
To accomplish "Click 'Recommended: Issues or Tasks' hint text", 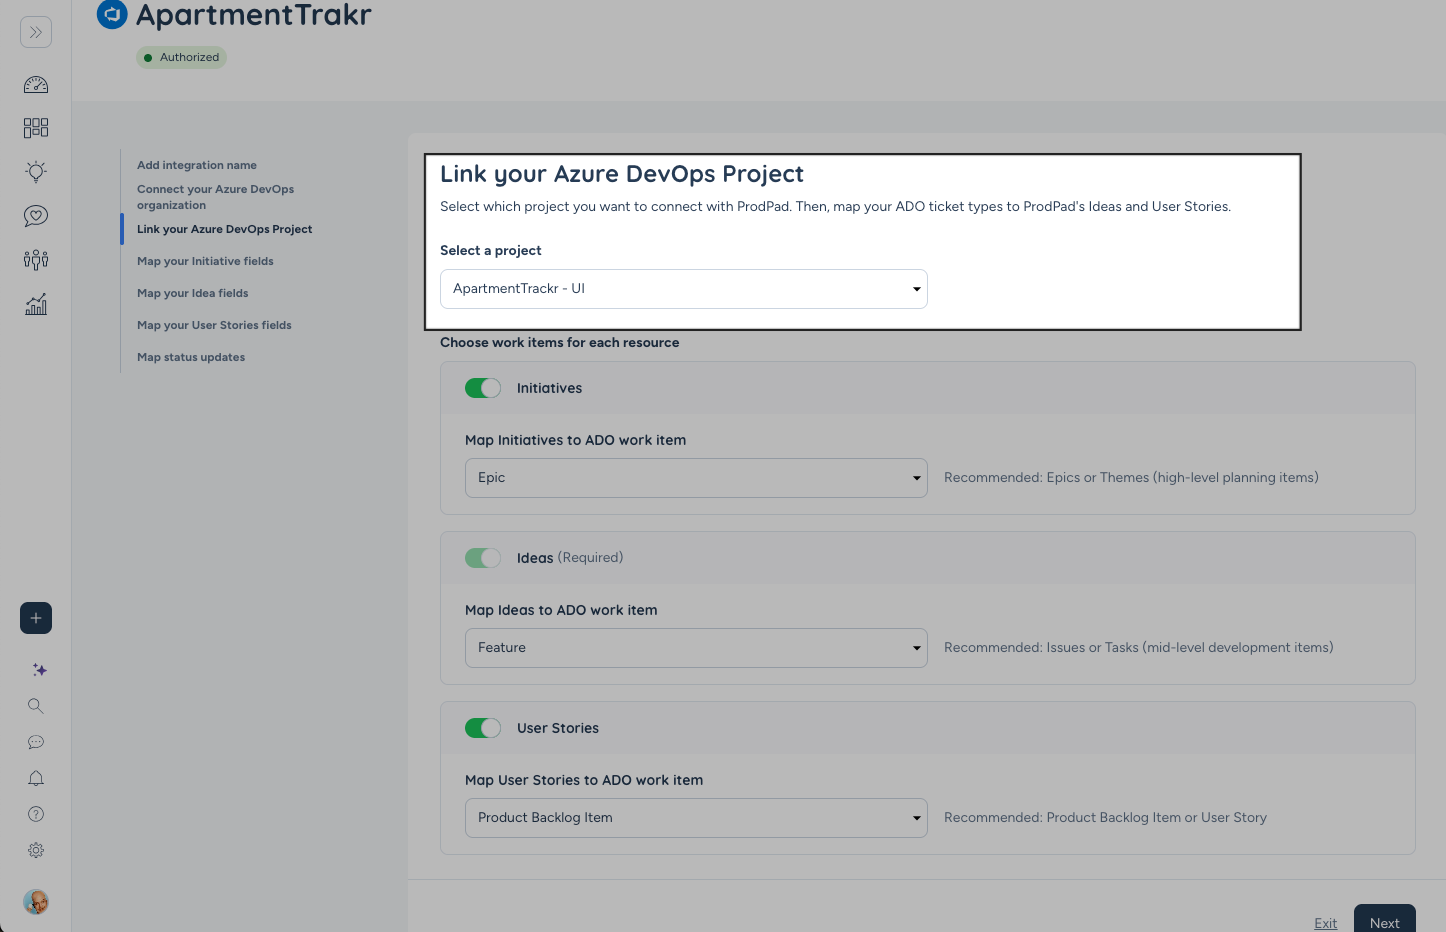I will pyautogui.click(x=1139, y=648).
